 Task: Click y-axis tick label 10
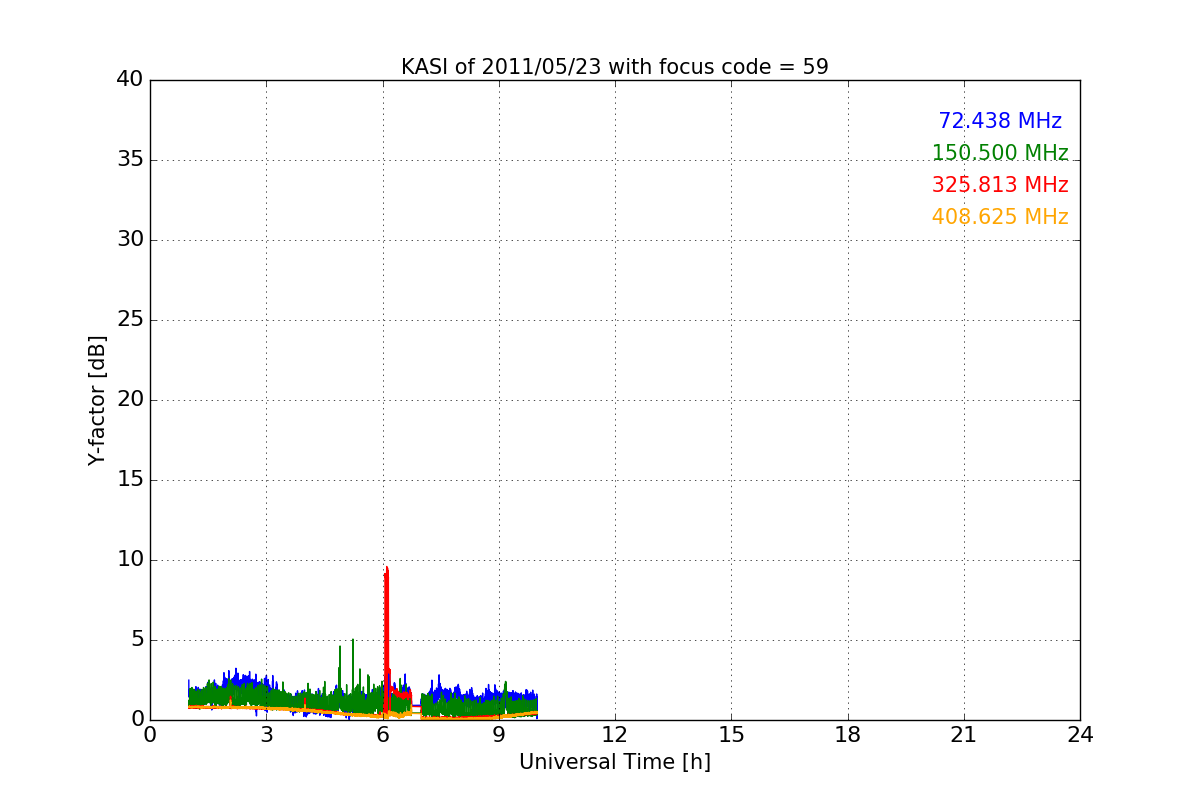pyautogui.click(x=129, y=560)
